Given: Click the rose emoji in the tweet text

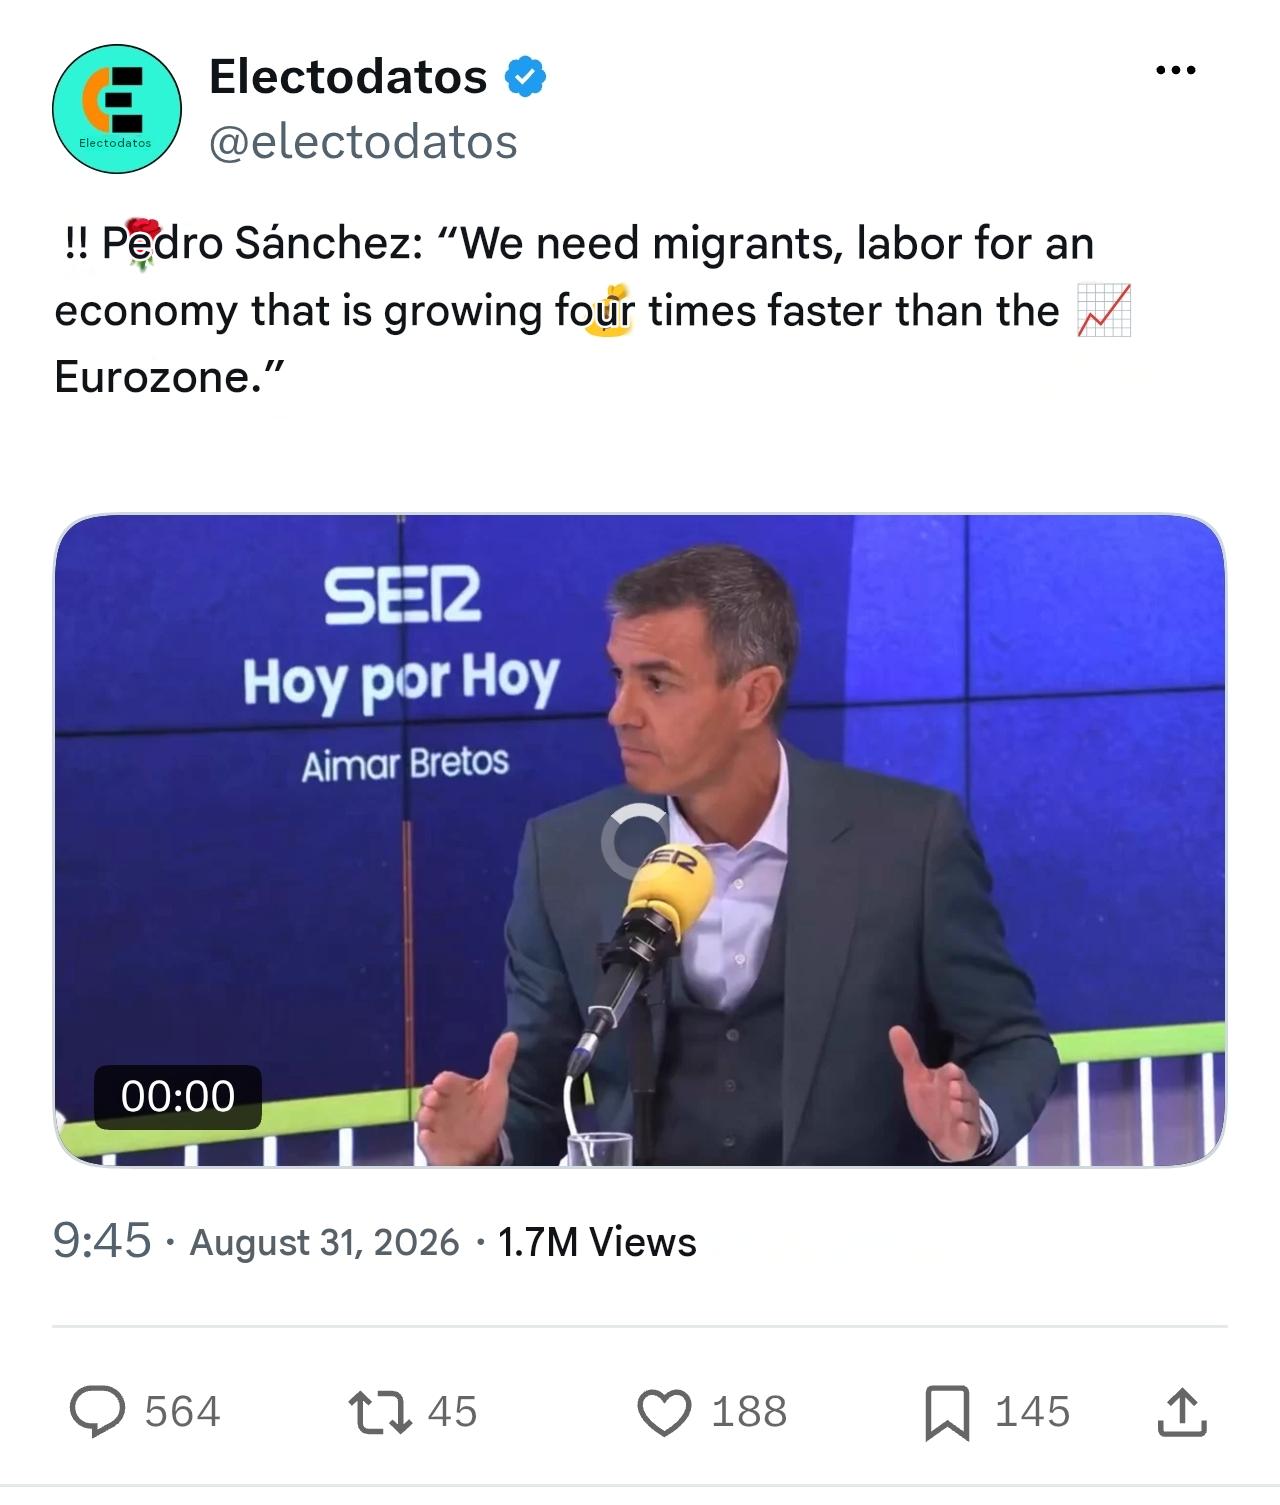Looking at the screenshot, I should click(x=141, y=243).
